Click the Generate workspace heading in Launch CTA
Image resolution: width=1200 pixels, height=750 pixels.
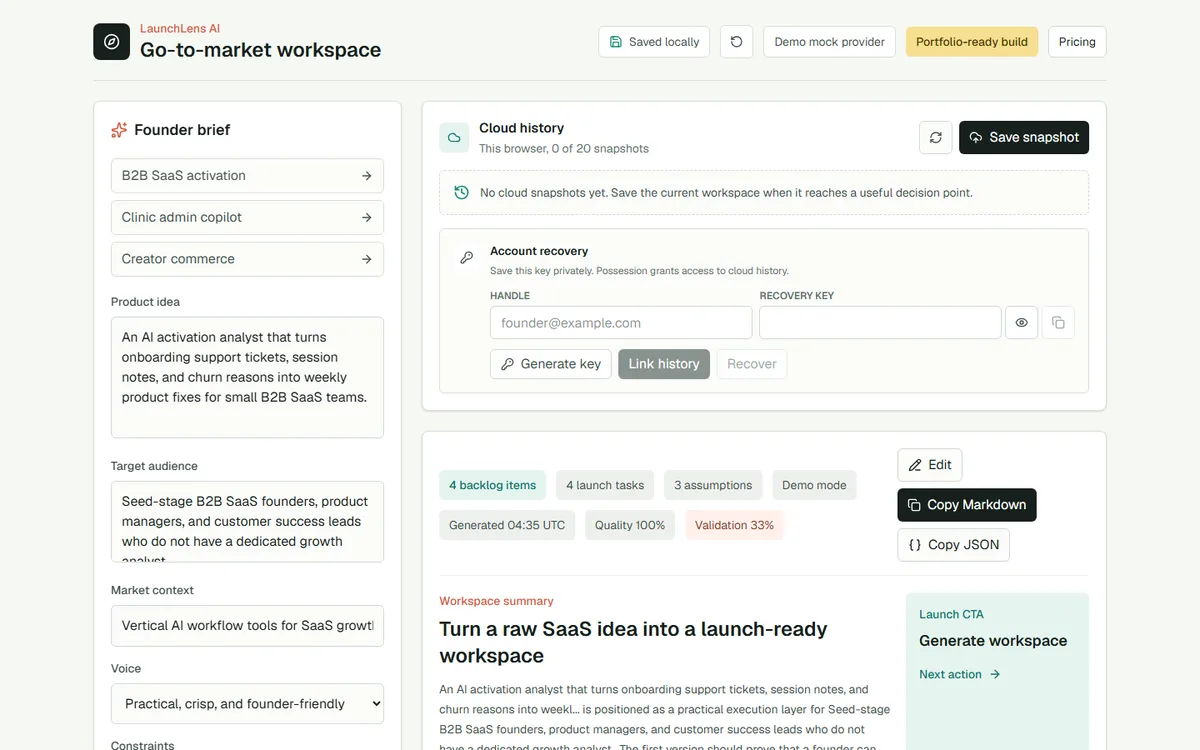[x=993, y=641]
